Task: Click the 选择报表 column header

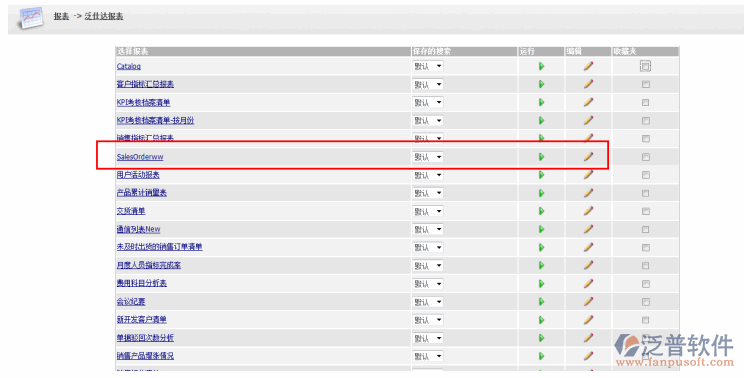Action: click(x=132, y=51)
